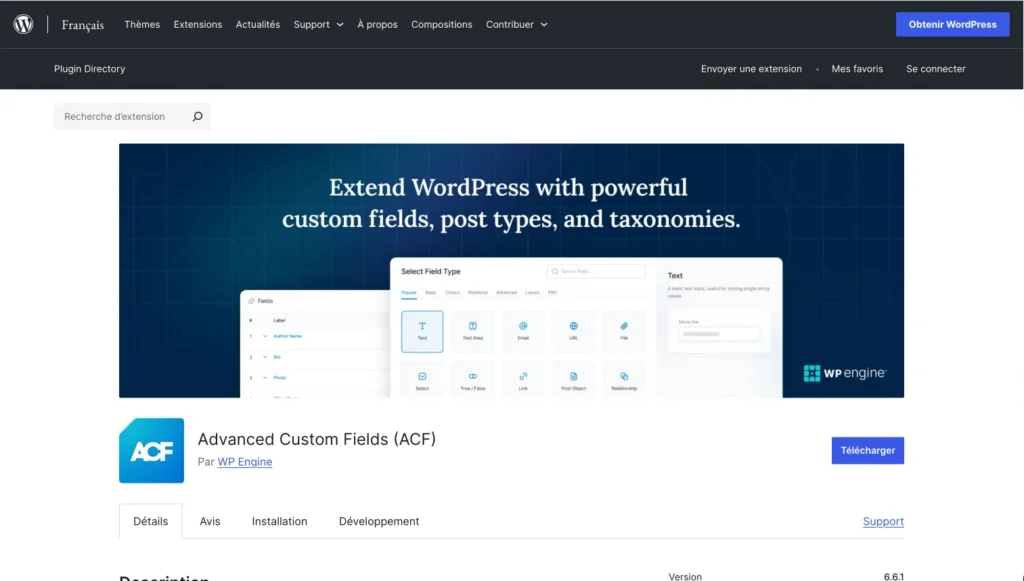The height and width of the screenshot is (581, 1024).
Task: Select the Relationship field type icon
Action: (624, 378)
